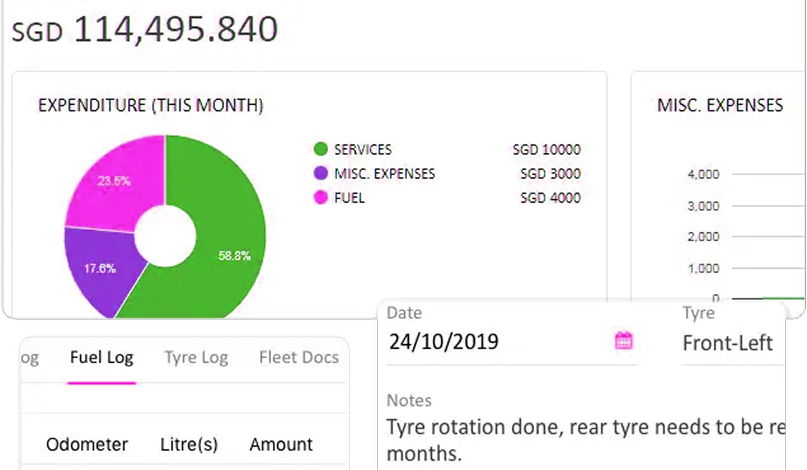Select the Amount column header
The height and width of the screenshot is (470, 807).
(281, 444)
